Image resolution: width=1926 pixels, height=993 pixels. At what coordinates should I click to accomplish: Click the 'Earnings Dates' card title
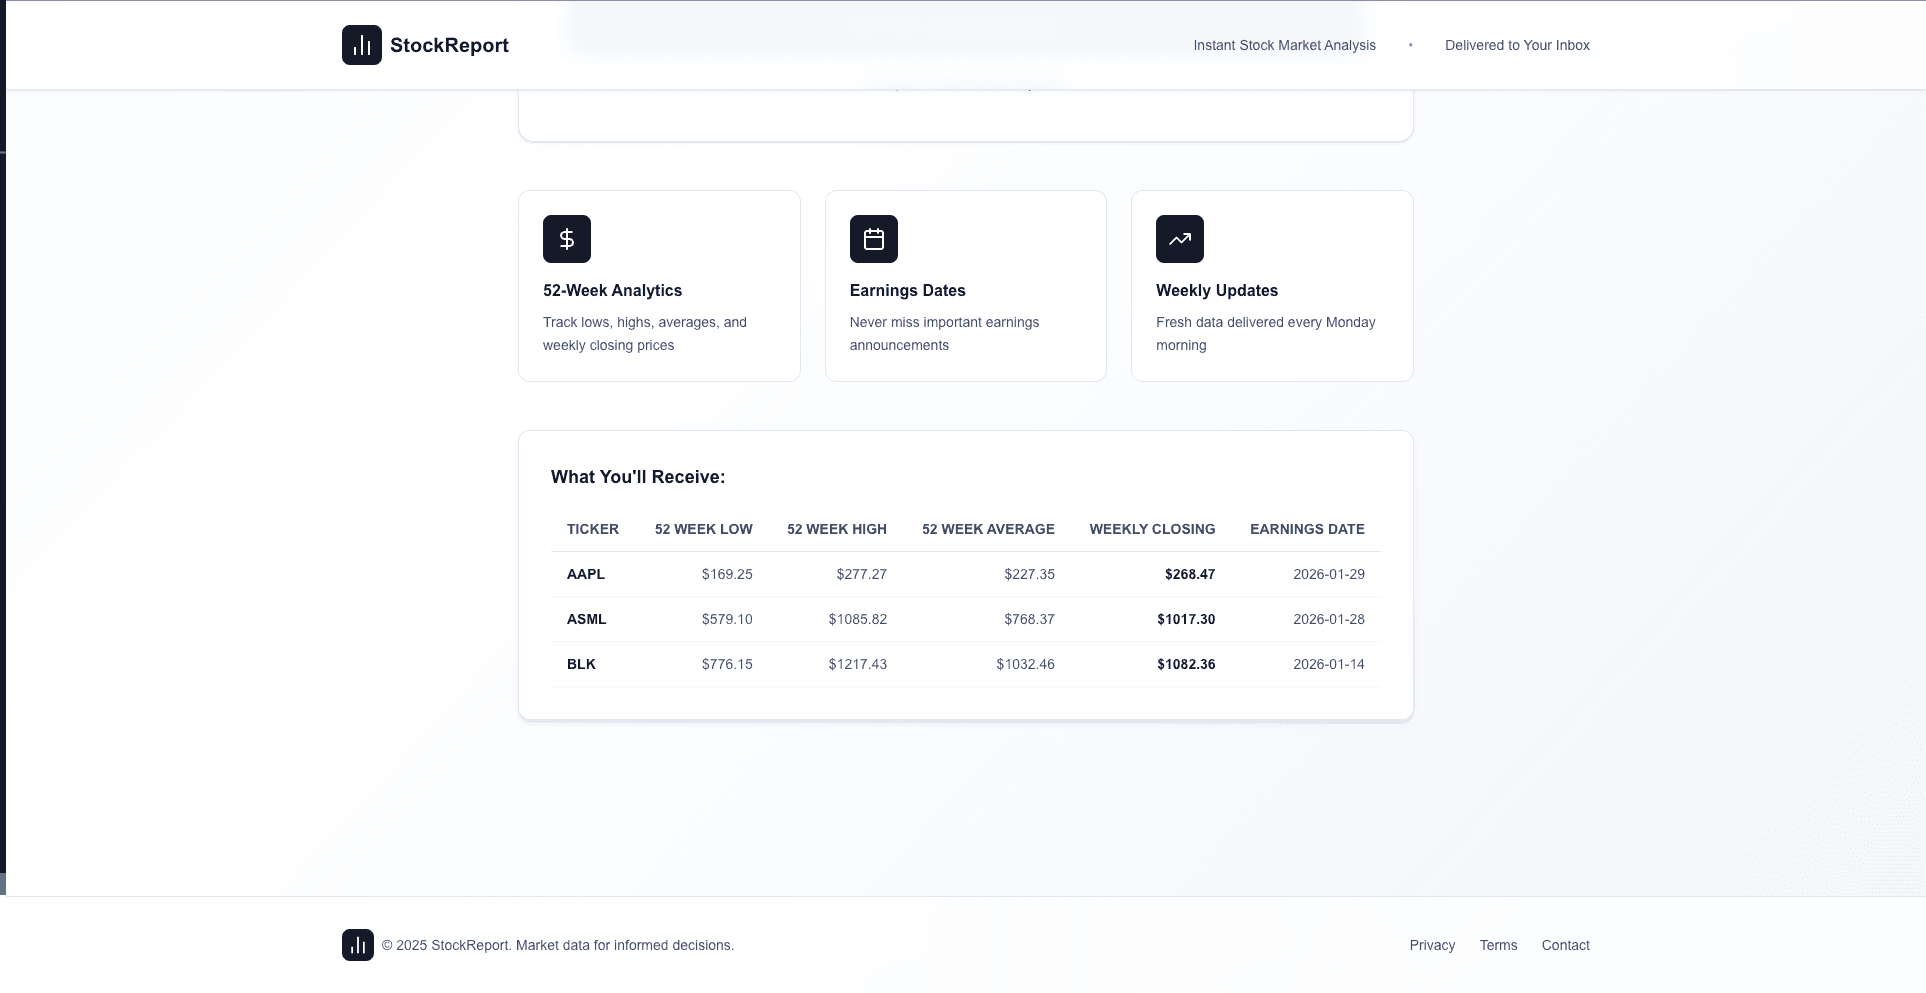(x=907, y=290)
